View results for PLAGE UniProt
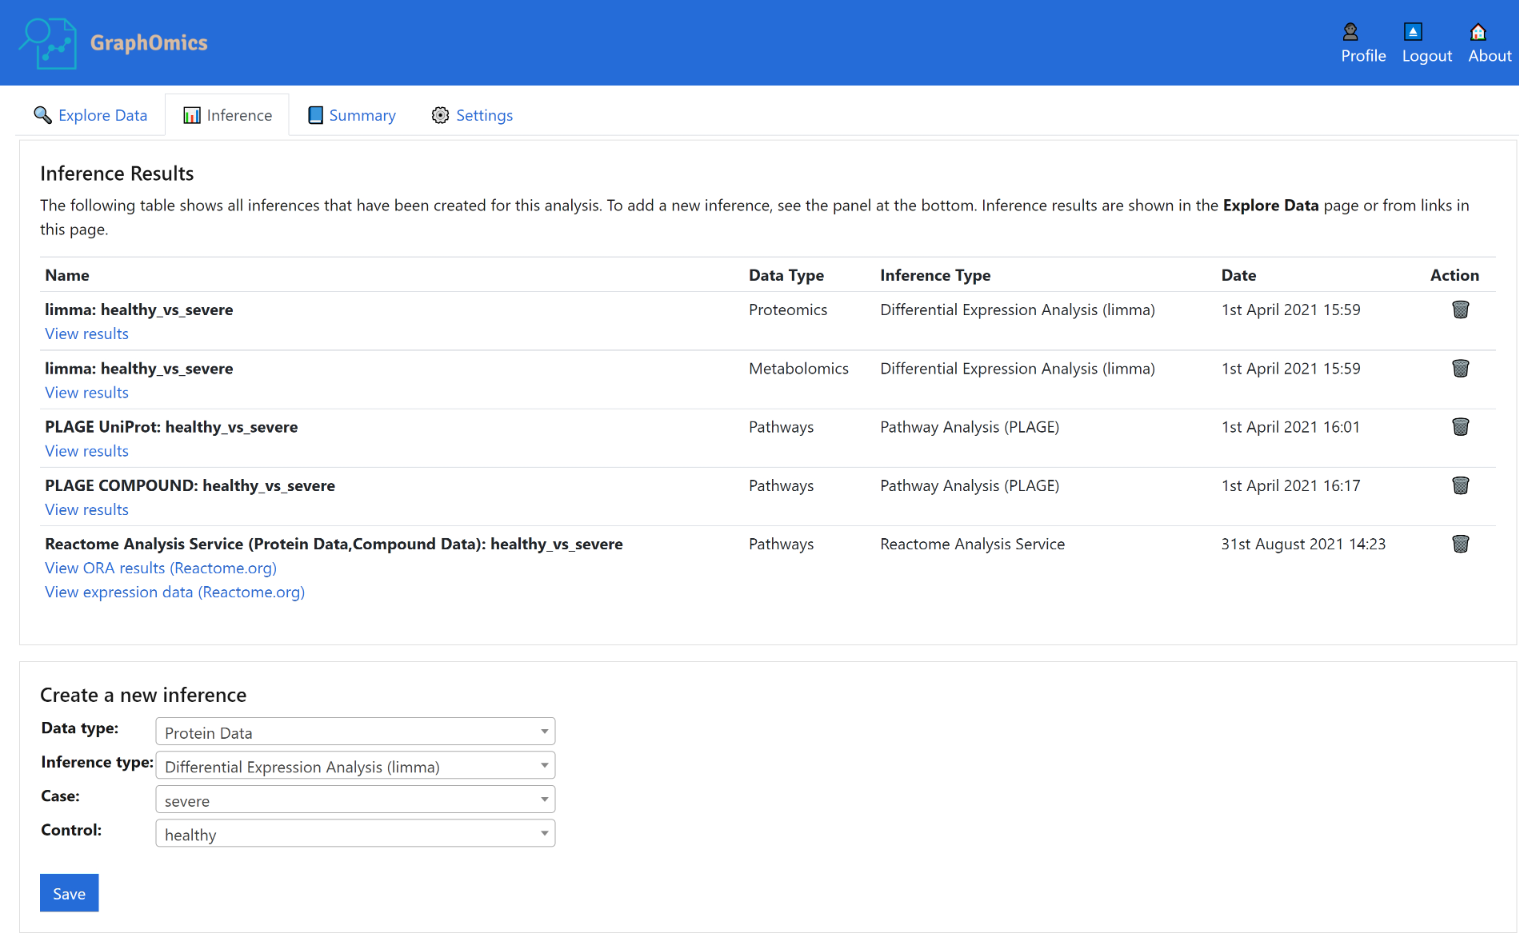 click(x=87, y=451)
